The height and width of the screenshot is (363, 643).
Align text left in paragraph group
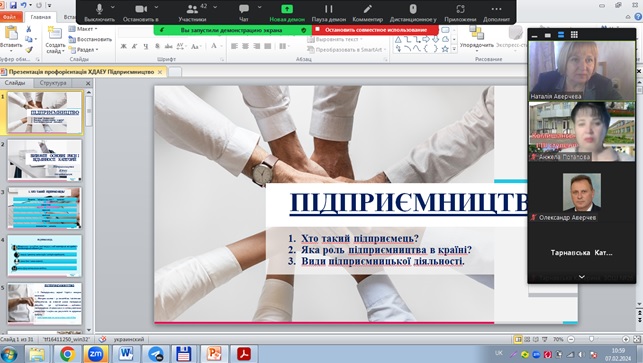[234, 46]
